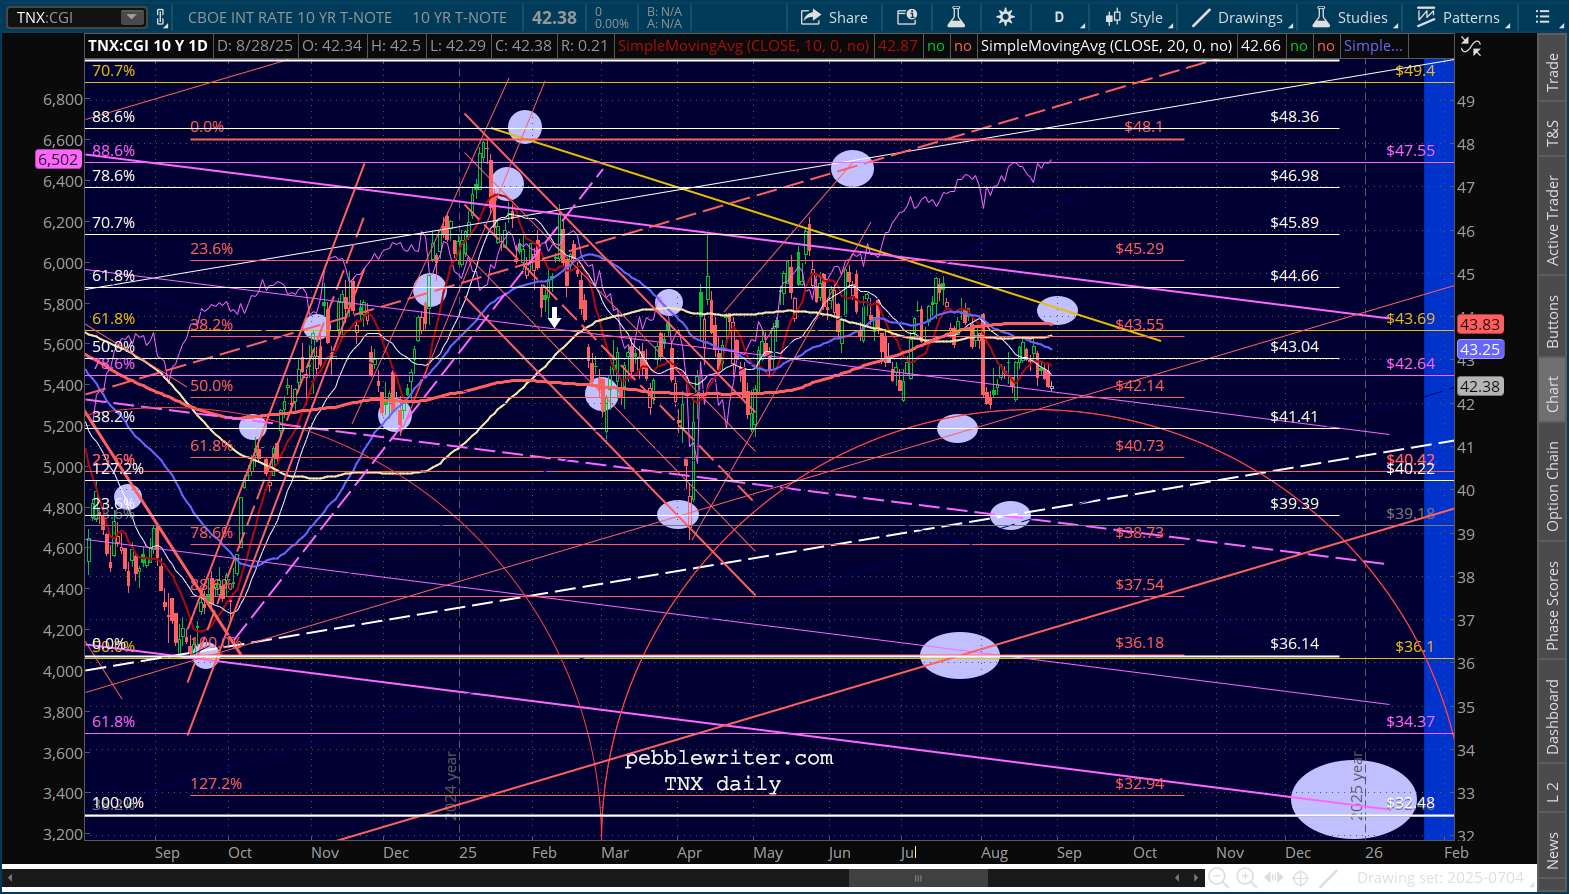Open the Style menu
This screenshot has height=894, width=1569.
coord(1135,17)
